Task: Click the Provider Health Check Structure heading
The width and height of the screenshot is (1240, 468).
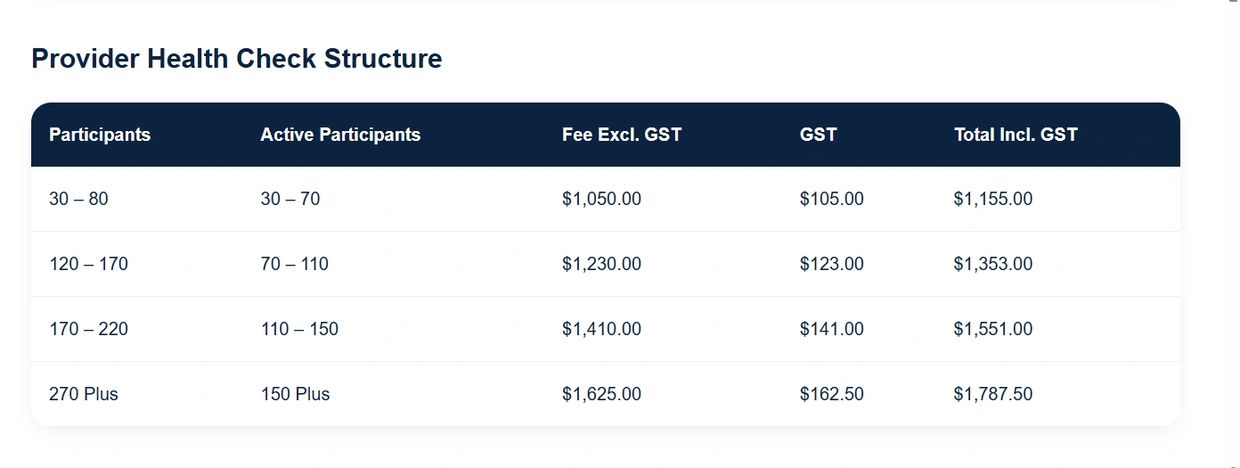Action: [236, 59]
